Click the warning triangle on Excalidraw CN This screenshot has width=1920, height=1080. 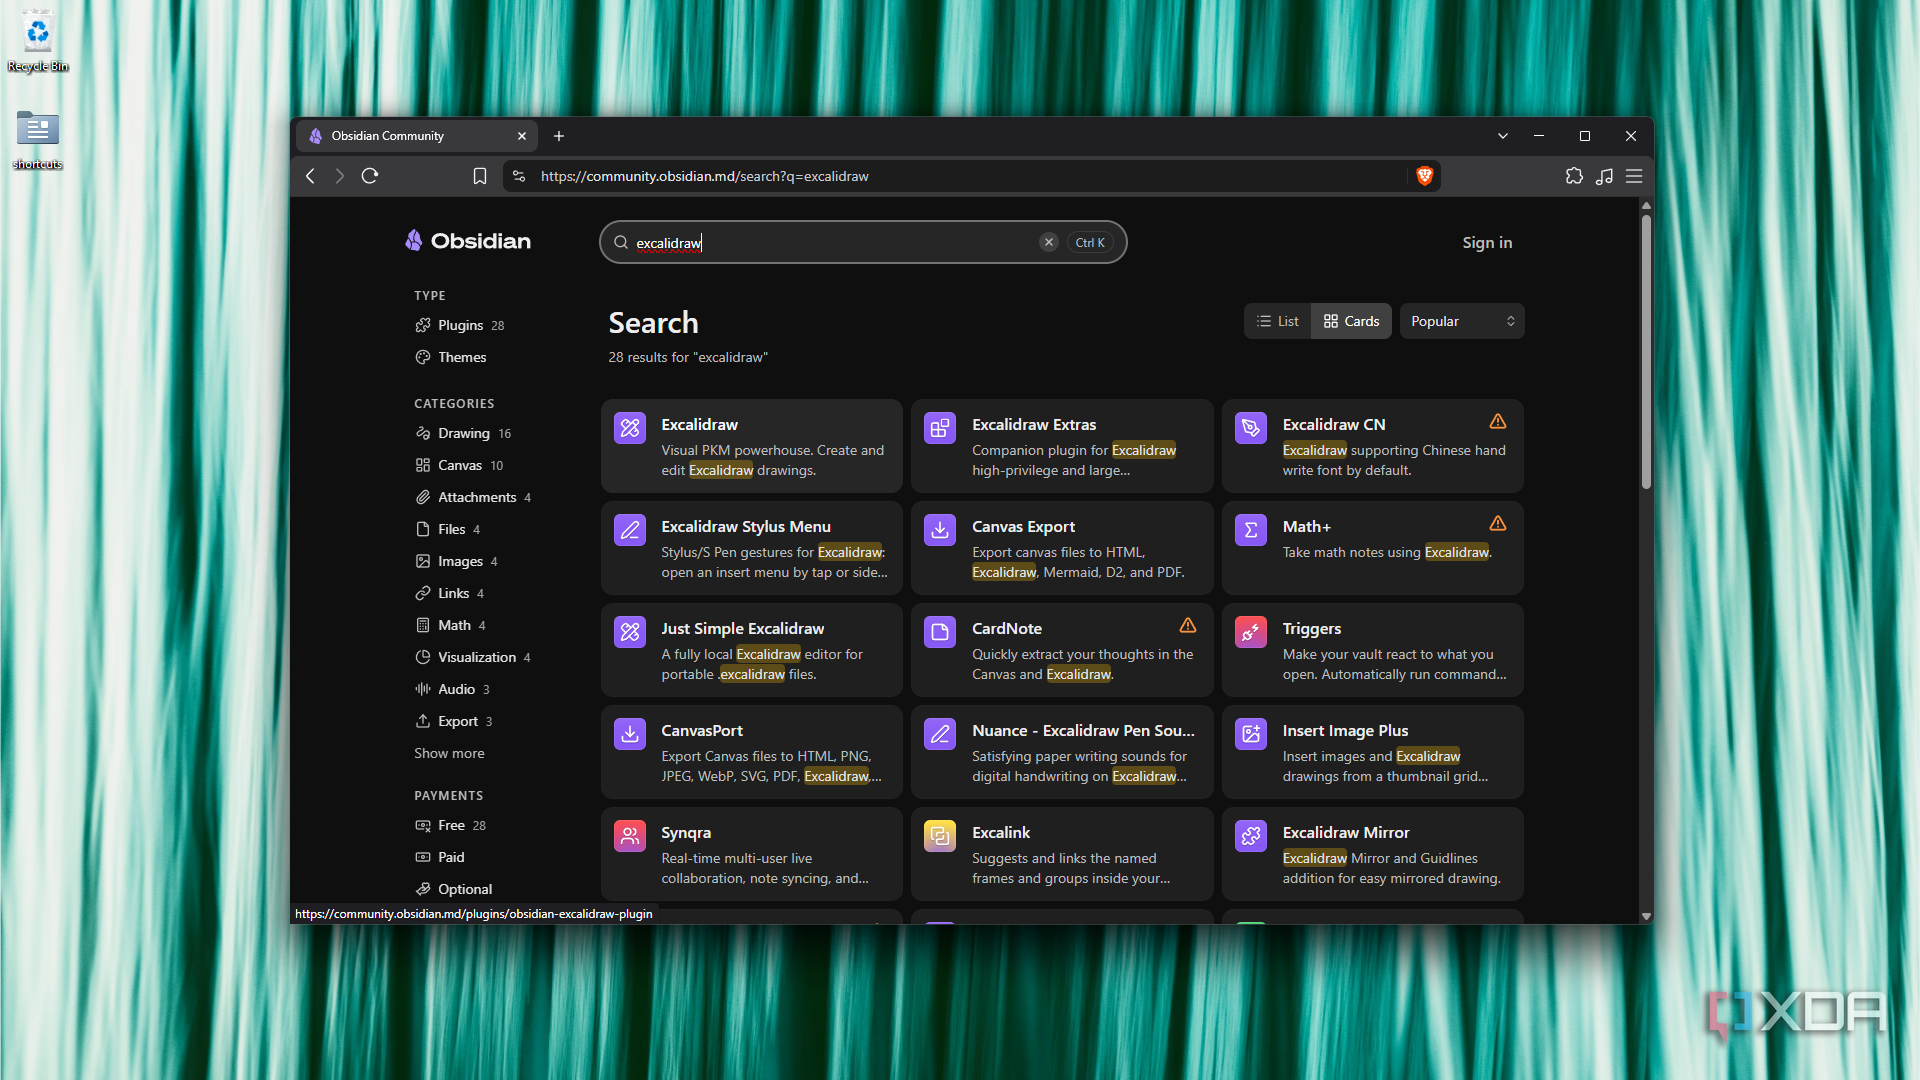(1497, 422)
